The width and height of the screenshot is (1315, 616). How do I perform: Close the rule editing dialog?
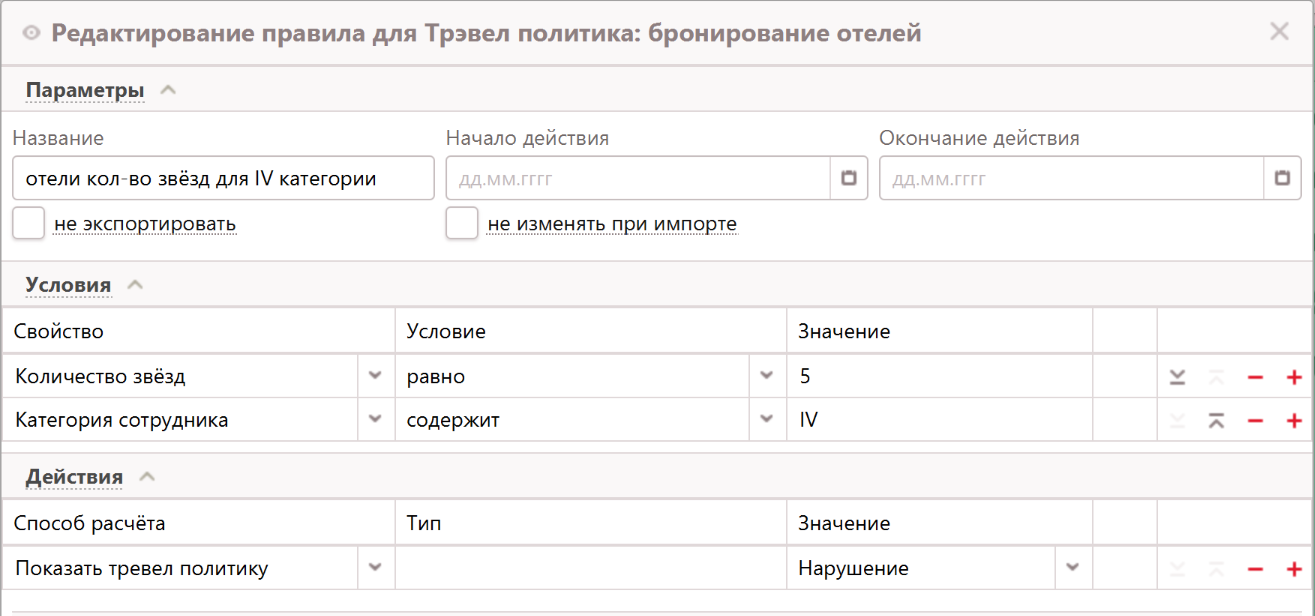pos(1279,32)
